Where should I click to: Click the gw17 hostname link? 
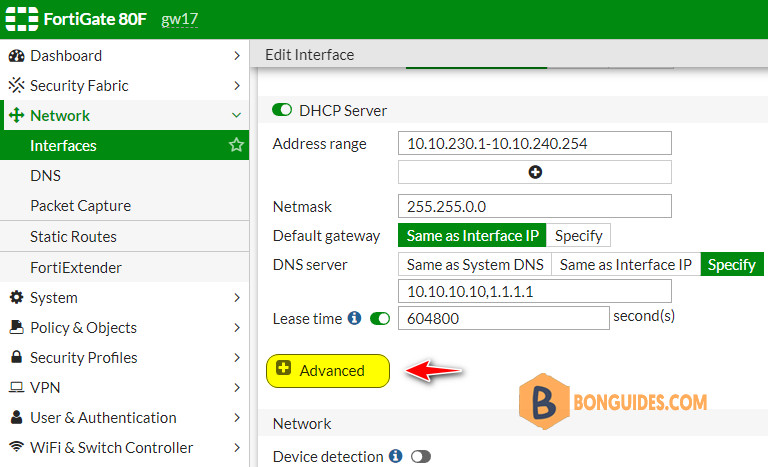click(x=179, y=20)
